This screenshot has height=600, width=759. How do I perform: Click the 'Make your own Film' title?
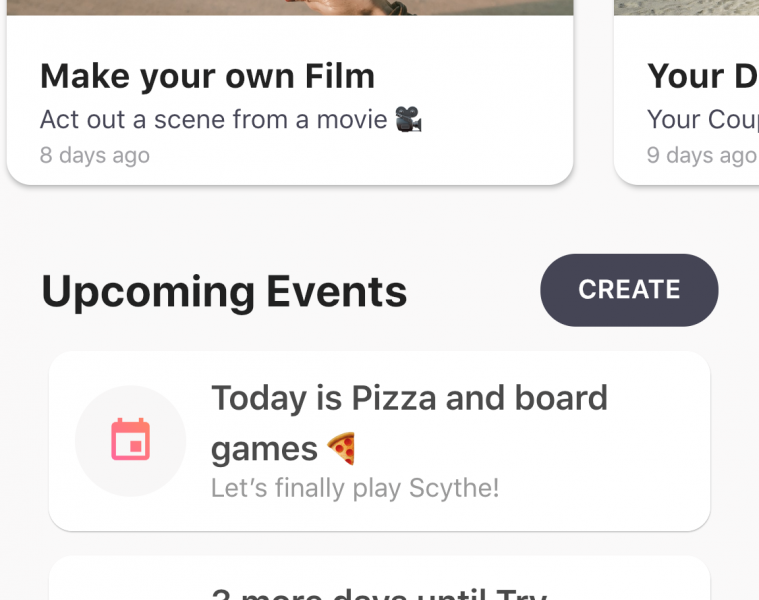pos(207,76)
